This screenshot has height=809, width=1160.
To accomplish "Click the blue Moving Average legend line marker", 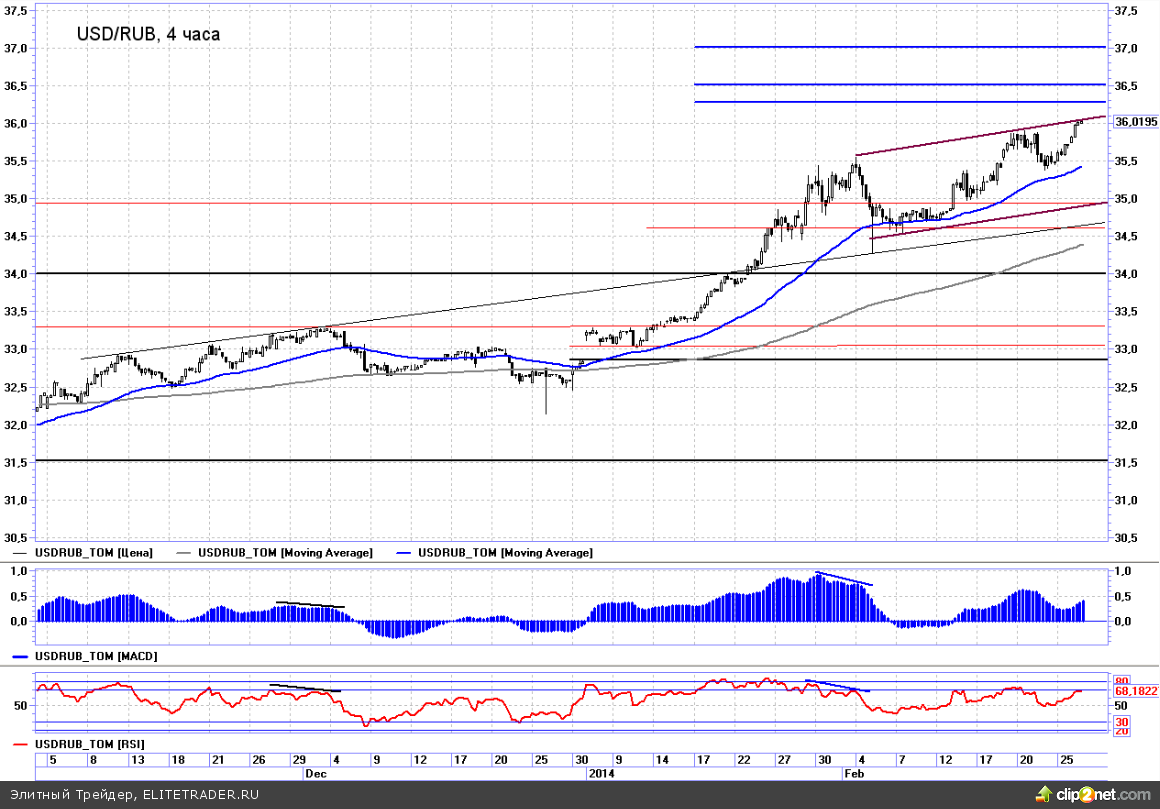I will pyautogui.click(x=404, y=553).
